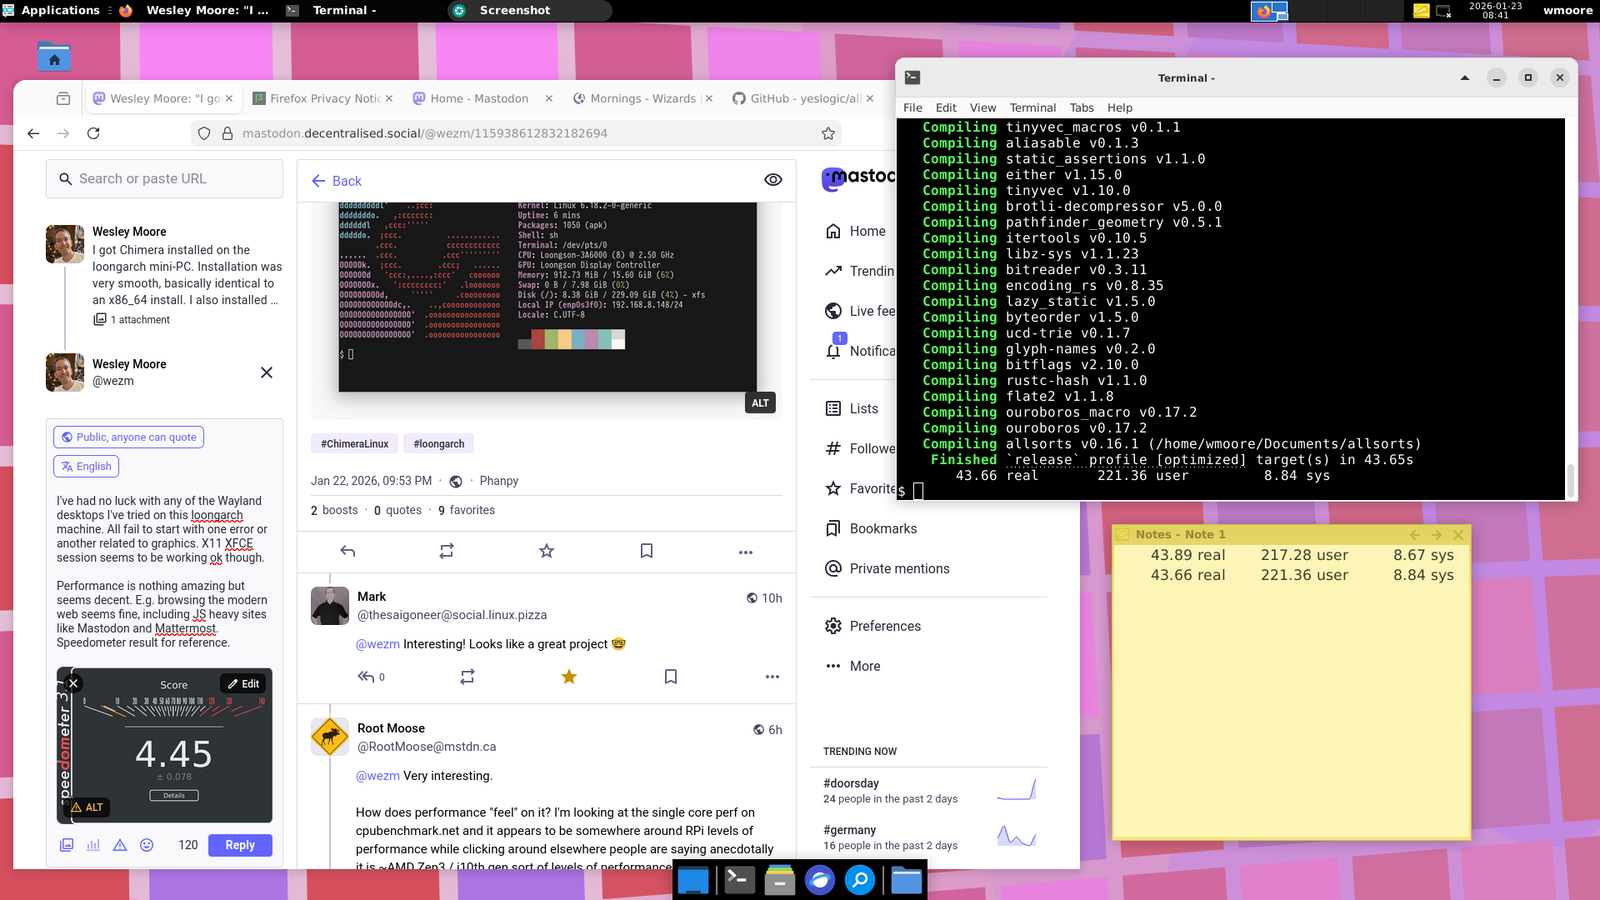Toggle the thread content visibility eye icon
This screenshot has width=1600, height=900.
tap(772, 180)
